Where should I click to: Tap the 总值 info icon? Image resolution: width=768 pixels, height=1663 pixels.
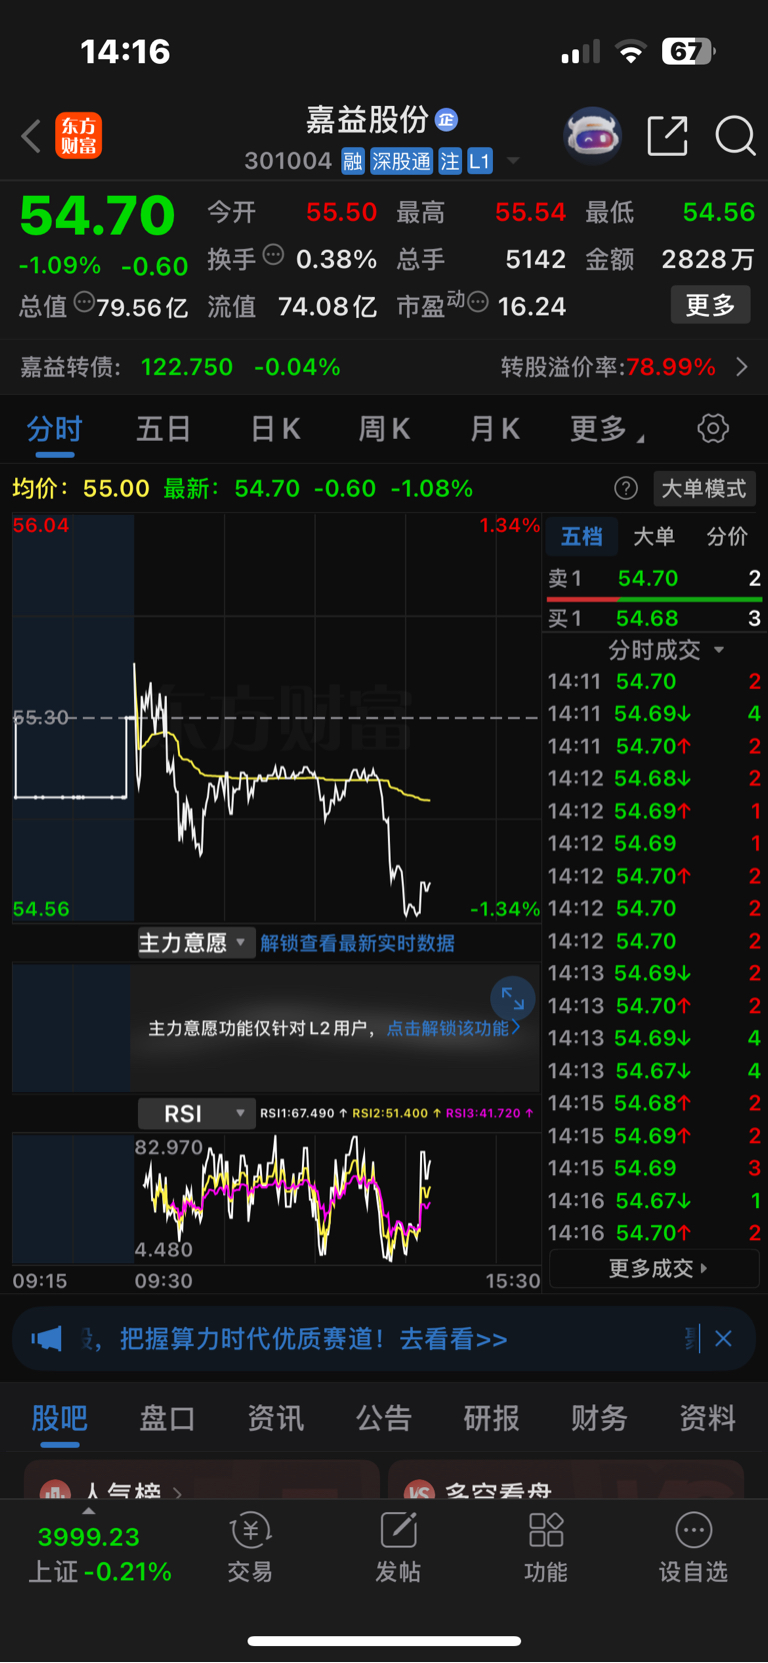tap(84, 302)
